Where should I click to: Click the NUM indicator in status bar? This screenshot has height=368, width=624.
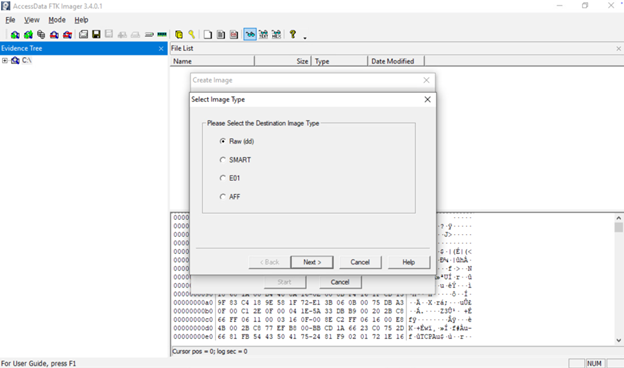(x=594, y=364)
